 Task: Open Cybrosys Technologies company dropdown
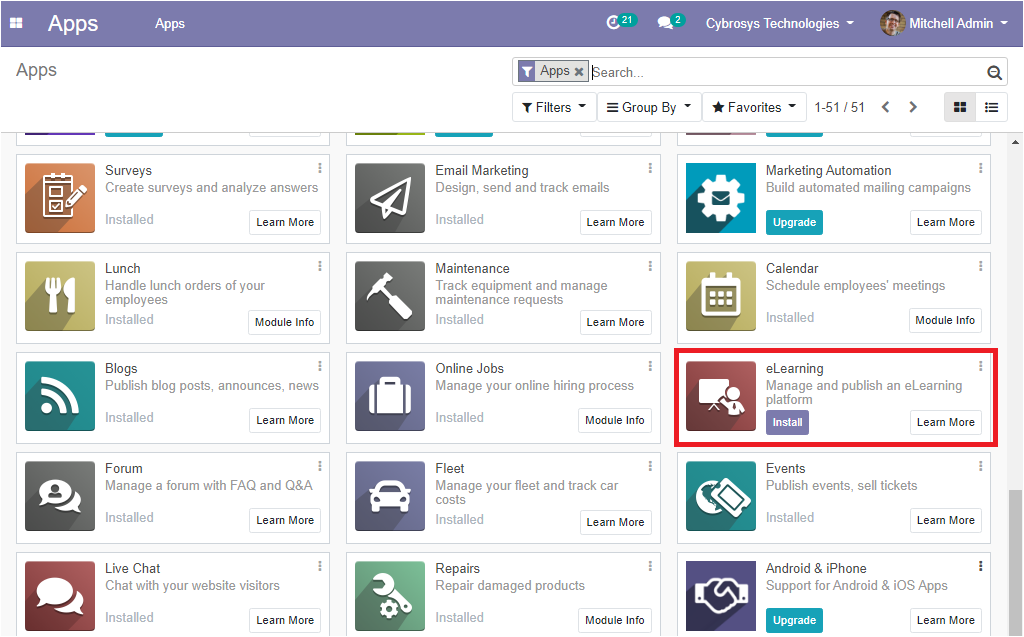780,24
